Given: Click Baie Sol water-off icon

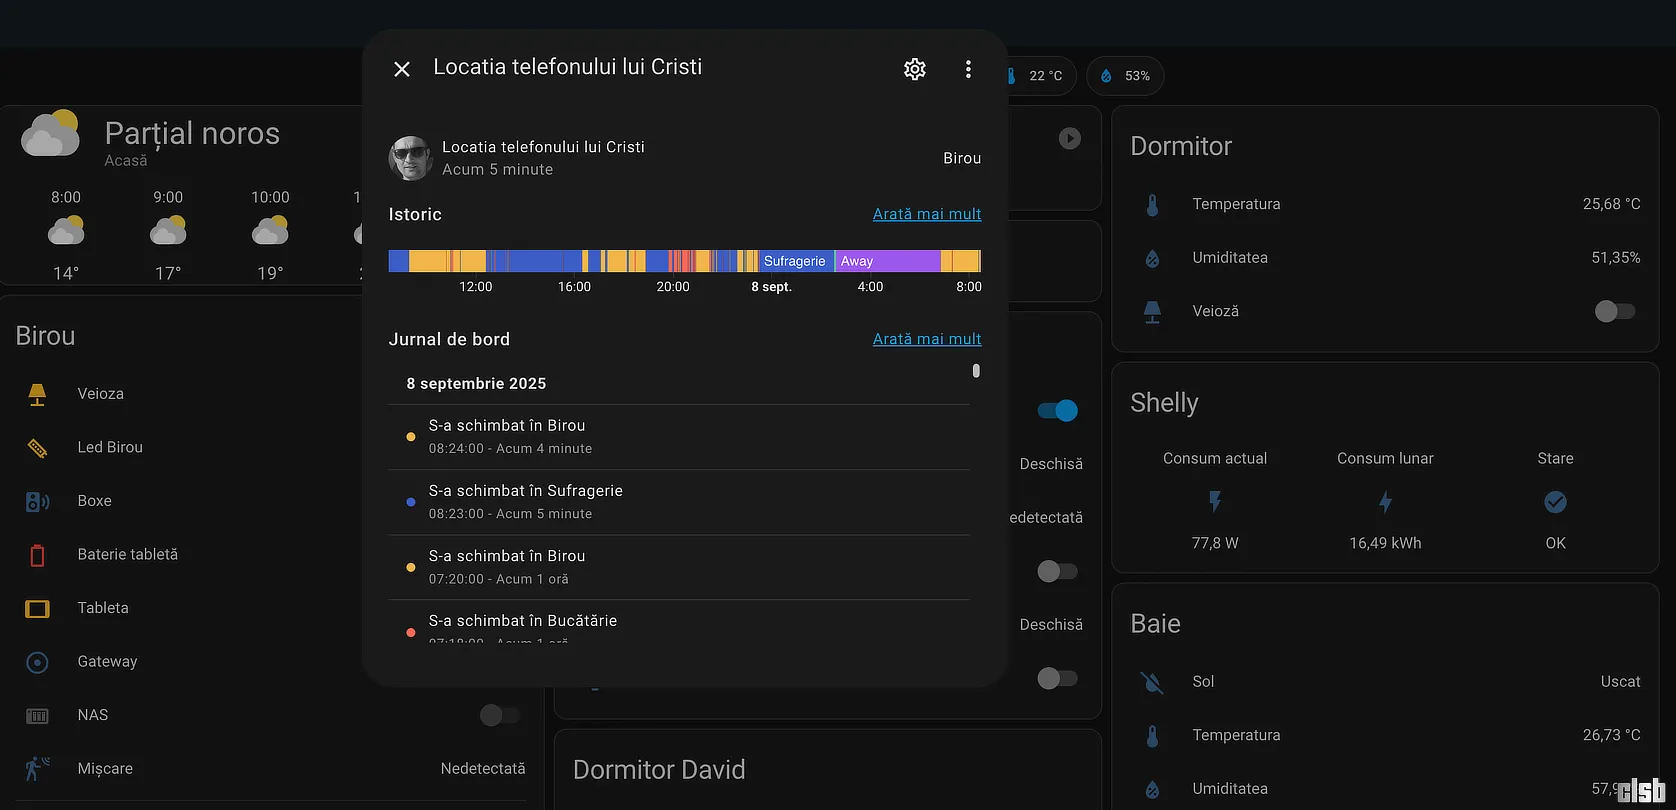Looking at the screenshot, I should click(1152, 682).
